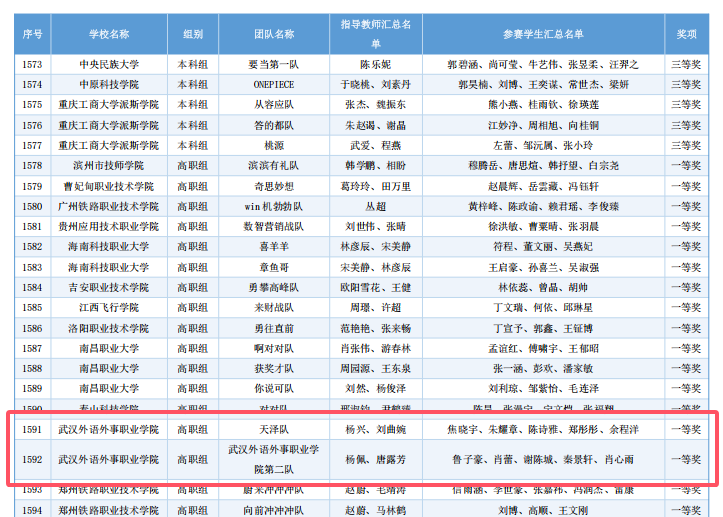
Task: Click the 武汉外语外事职业学院第二队 team cell
Action: click(x=274, y=459)
